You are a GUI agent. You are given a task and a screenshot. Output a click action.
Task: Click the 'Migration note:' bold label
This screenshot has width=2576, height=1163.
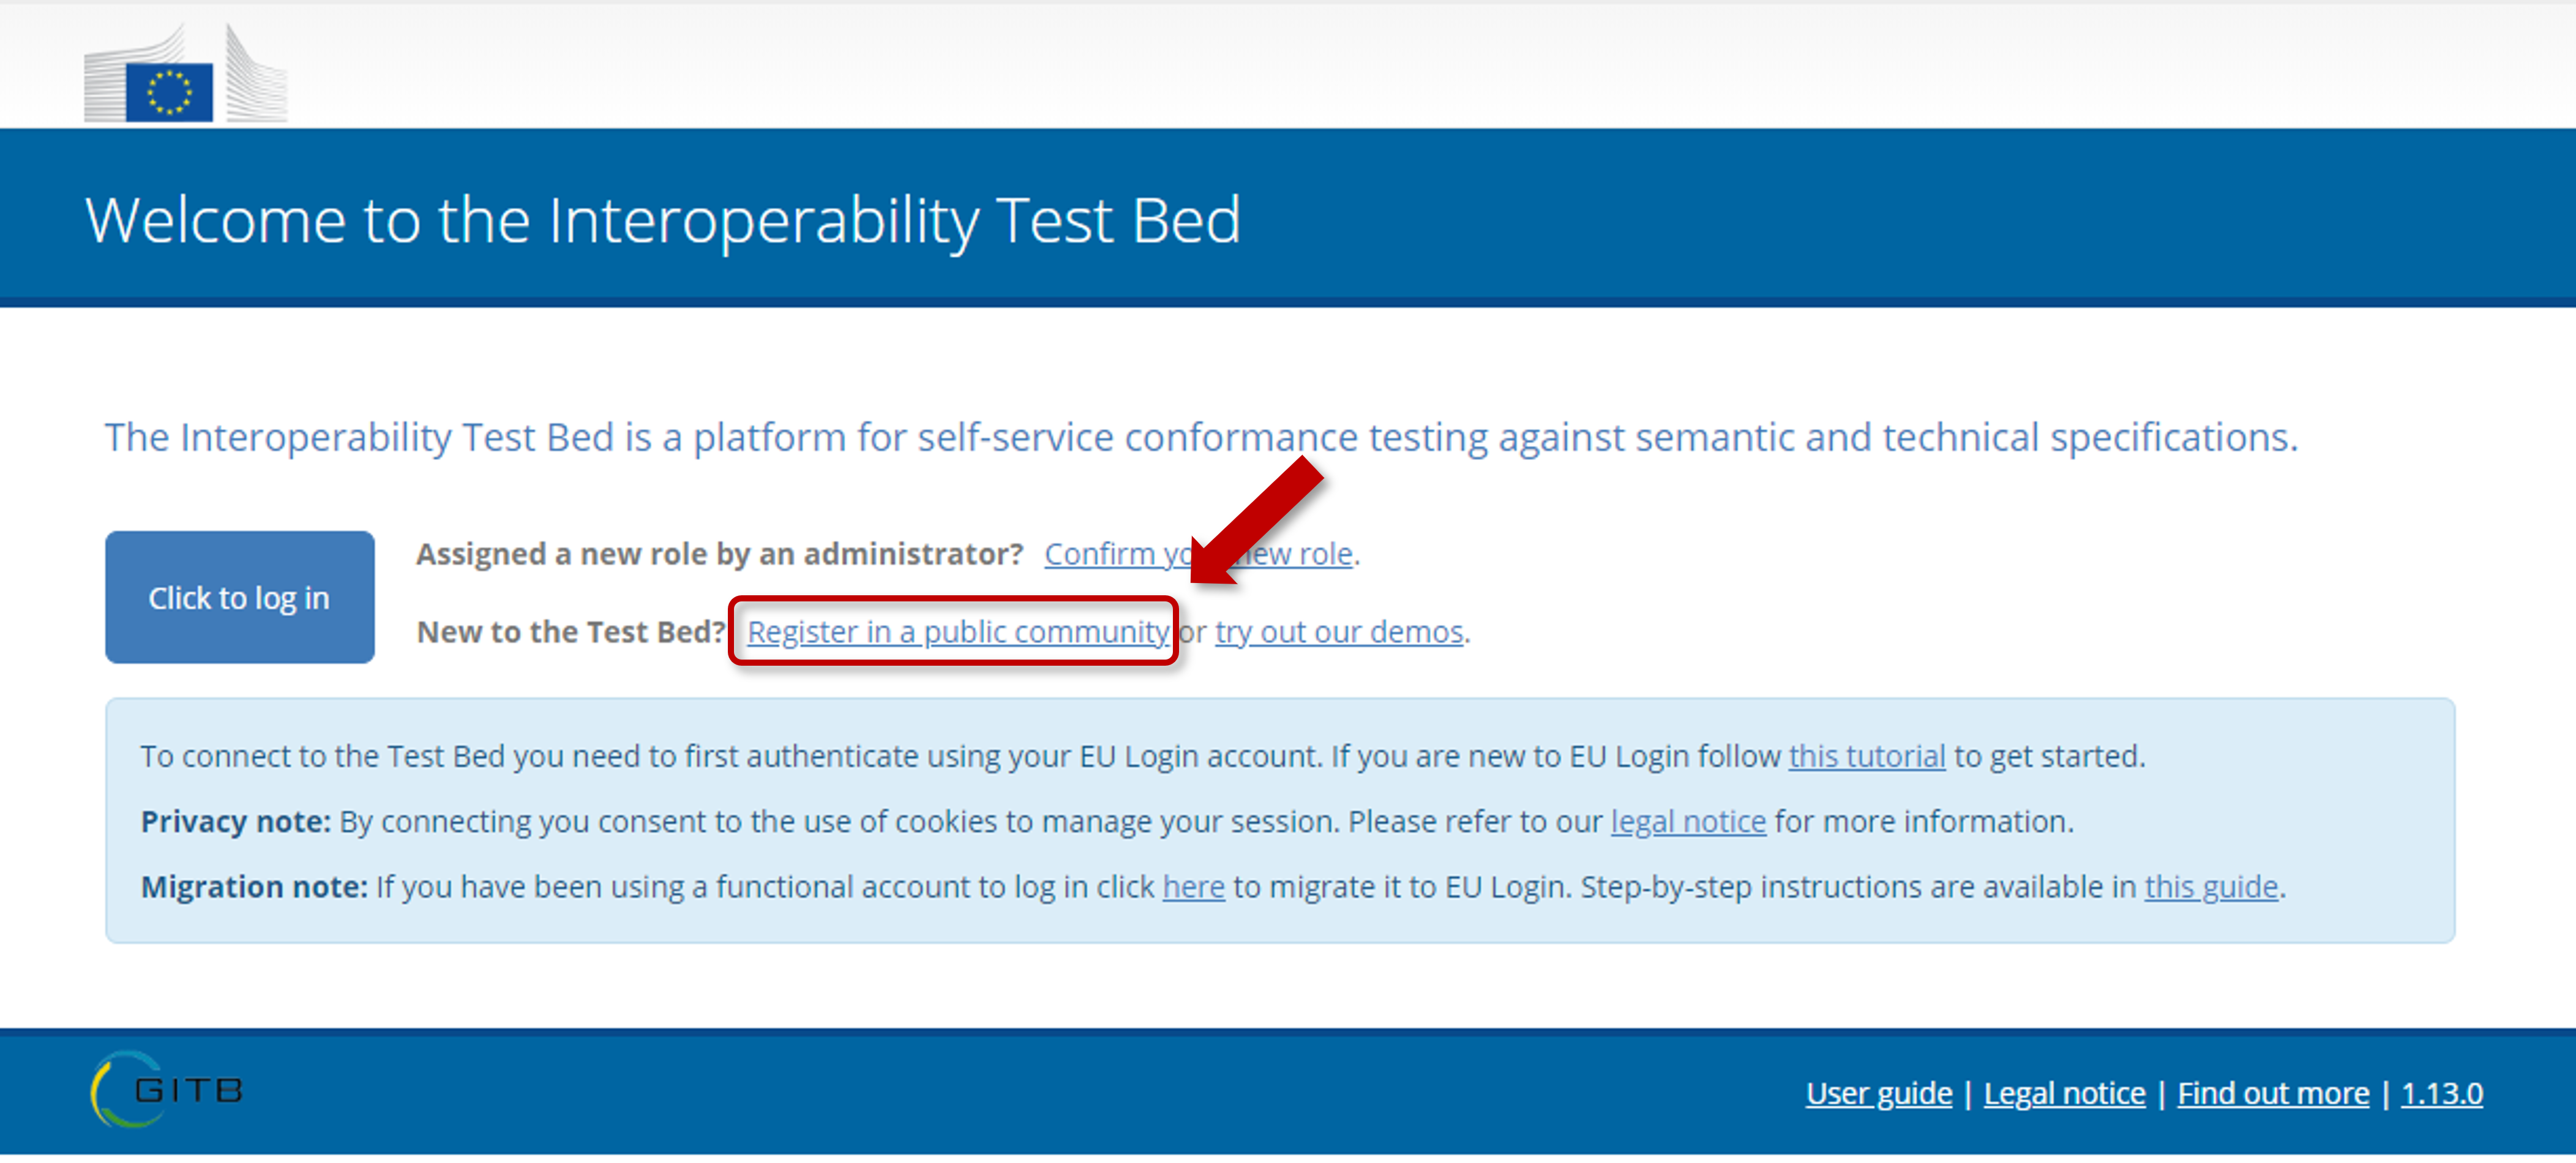click(254, 887)
